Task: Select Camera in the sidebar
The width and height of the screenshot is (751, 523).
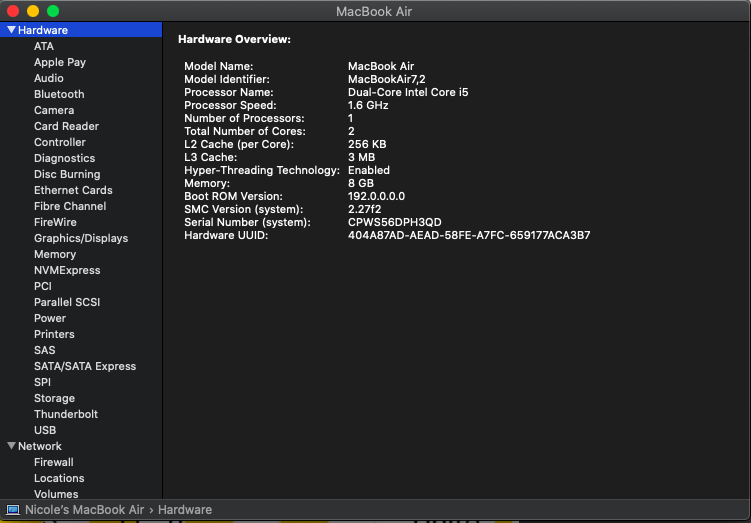Action: tap(54, 110)
